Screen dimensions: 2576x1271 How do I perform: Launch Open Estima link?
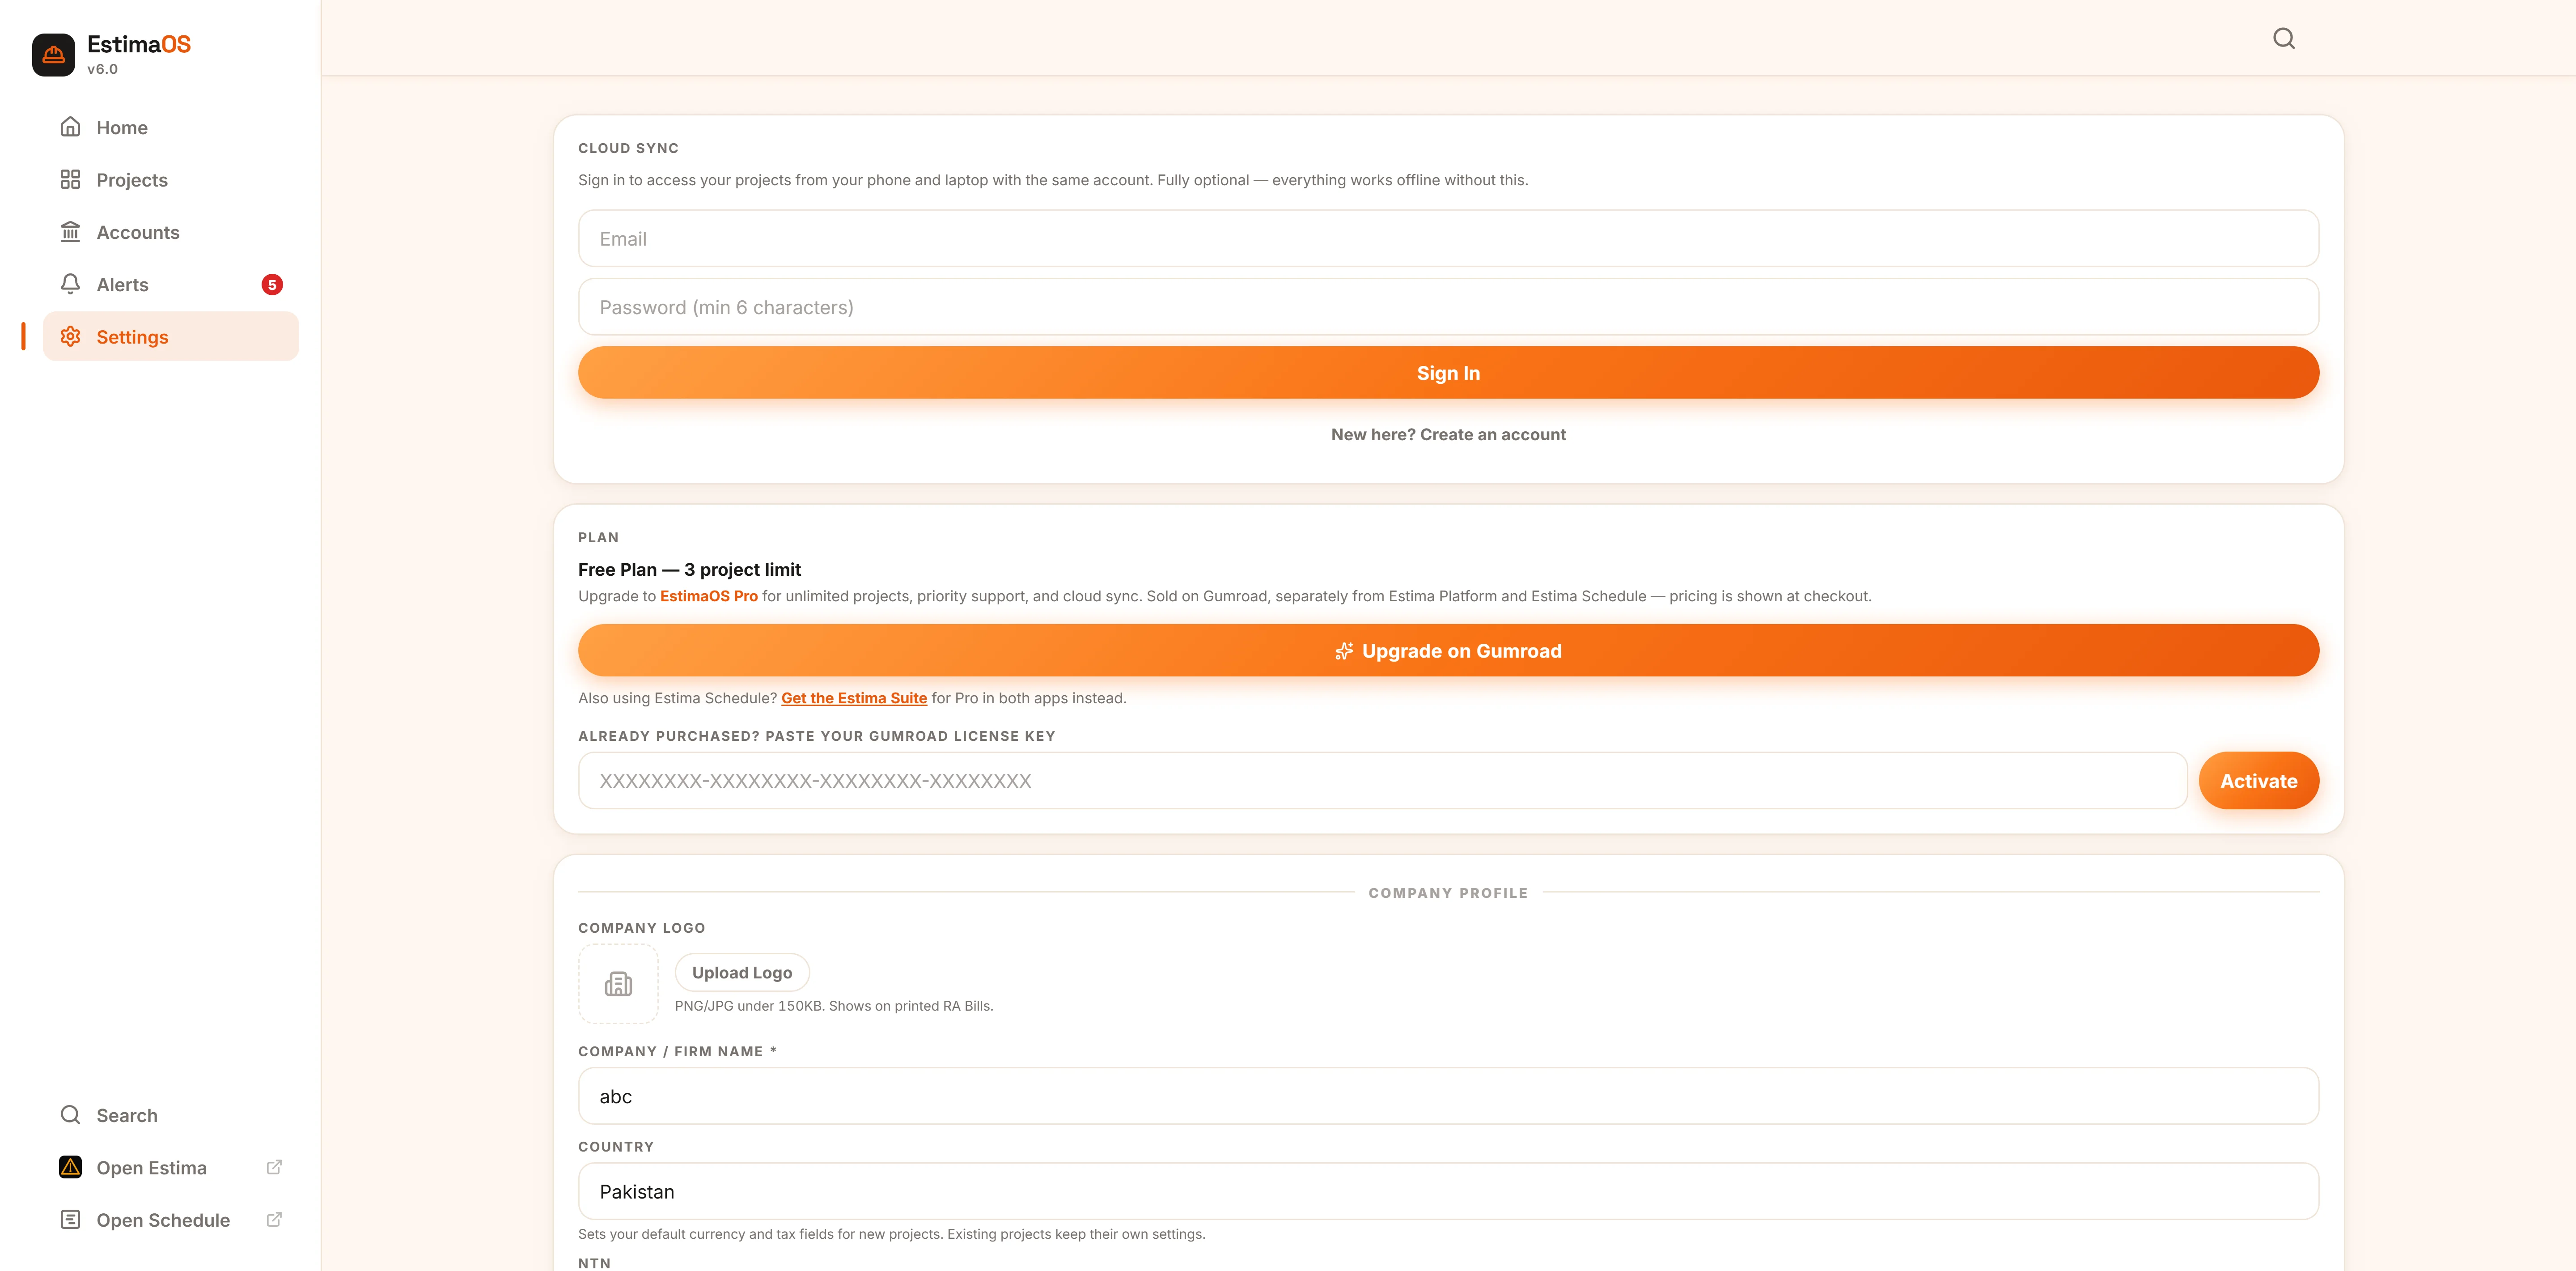coord(171,1167)
